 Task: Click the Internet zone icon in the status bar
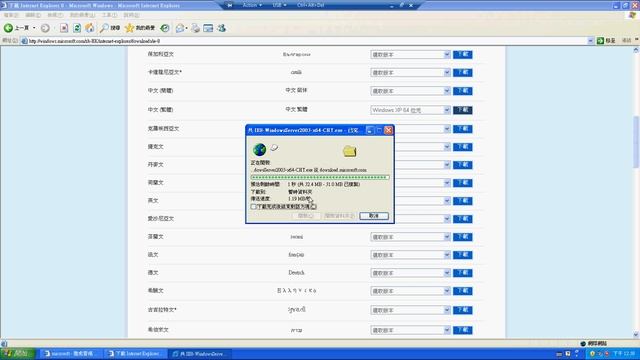[x=583, y=344]
